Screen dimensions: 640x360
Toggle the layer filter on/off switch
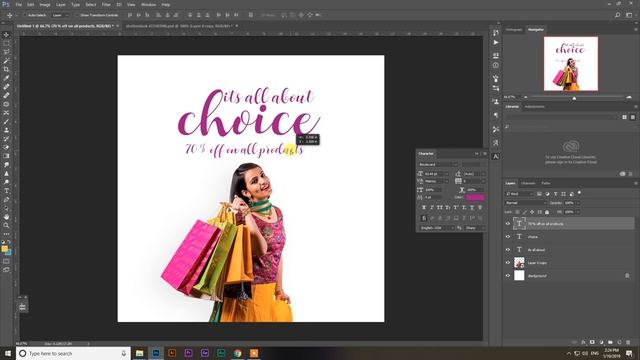pos(579,193)
